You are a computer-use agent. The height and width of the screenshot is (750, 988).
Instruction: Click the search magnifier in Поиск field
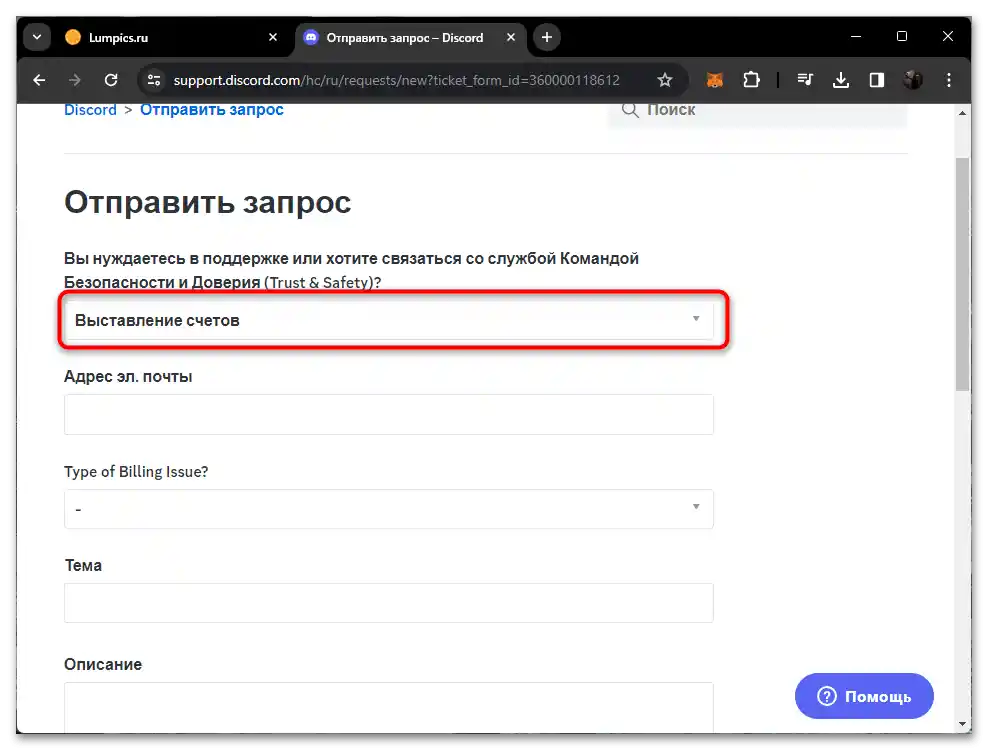pos(630,110)
